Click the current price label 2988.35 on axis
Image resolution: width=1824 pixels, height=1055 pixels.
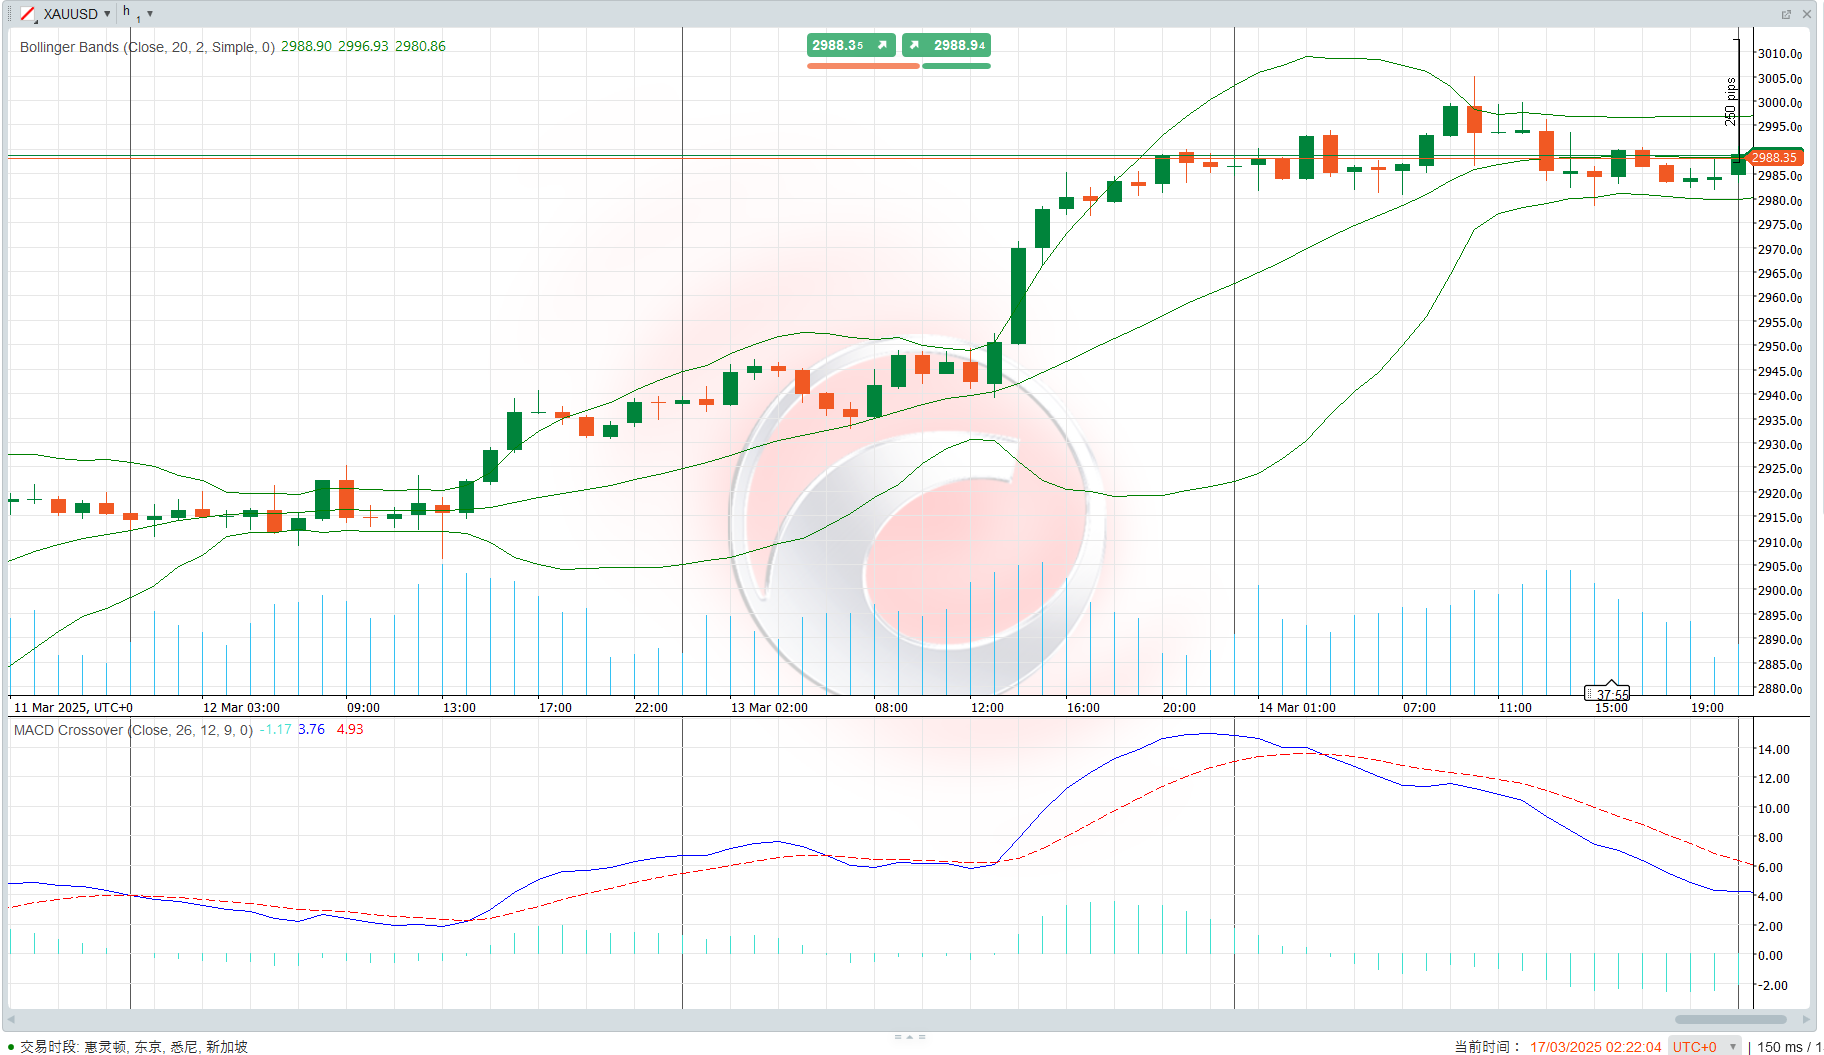click(x=1775, y=157)
